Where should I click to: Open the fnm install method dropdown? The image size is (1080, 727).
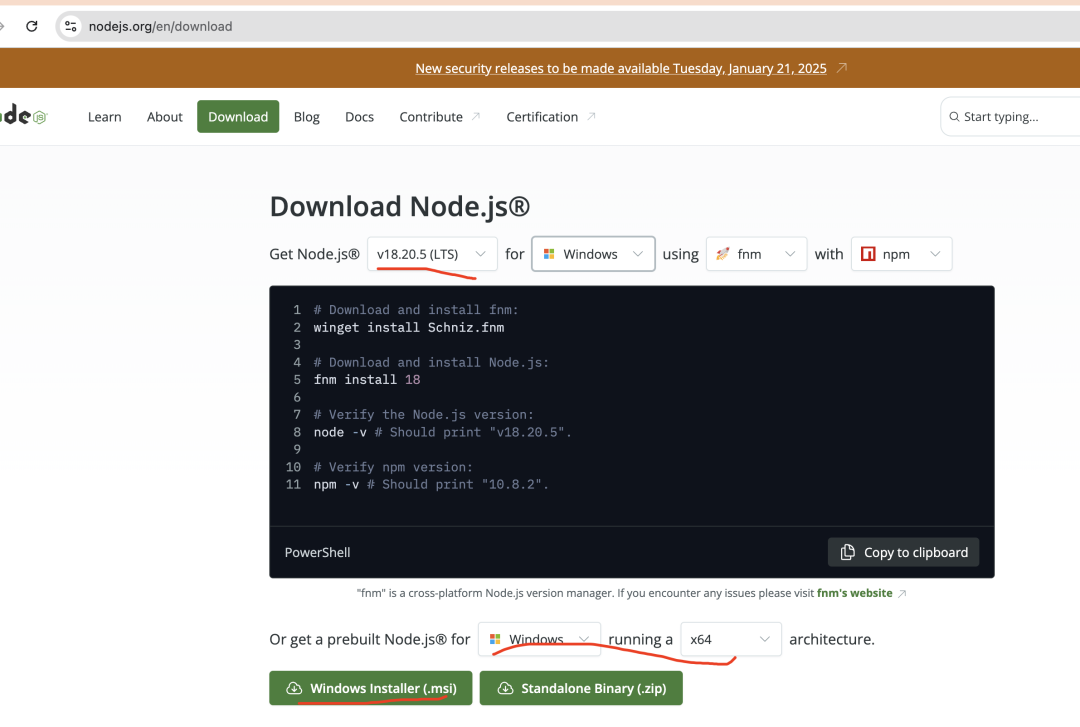point(756,254)
